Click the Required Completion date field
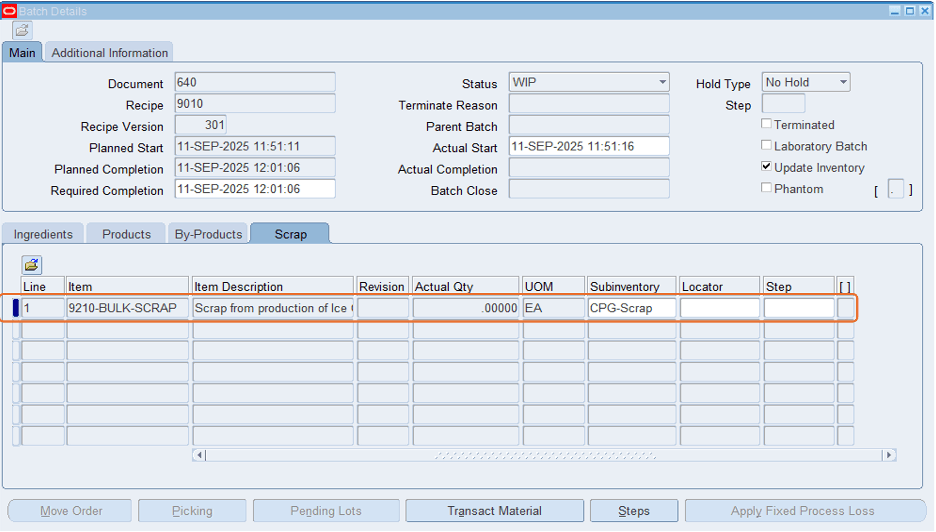Screen dimensions: 936x532 pyautogui.click(x=255, y=189)
